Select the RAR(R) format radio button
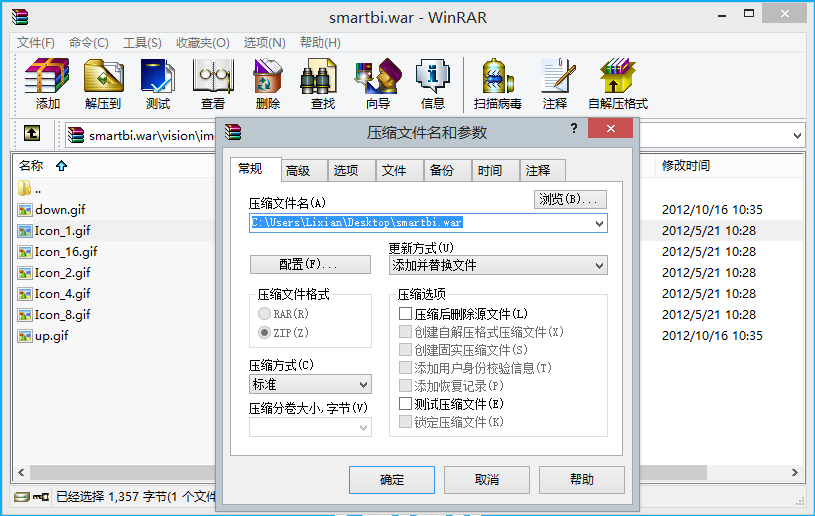 (x=265, y=314)
